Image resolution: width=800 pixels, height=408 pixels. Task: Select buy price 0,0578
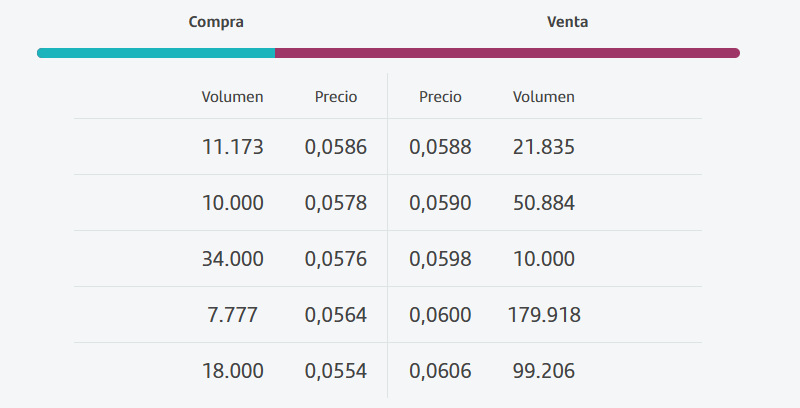pyautogui.click(x=336, y=203)
